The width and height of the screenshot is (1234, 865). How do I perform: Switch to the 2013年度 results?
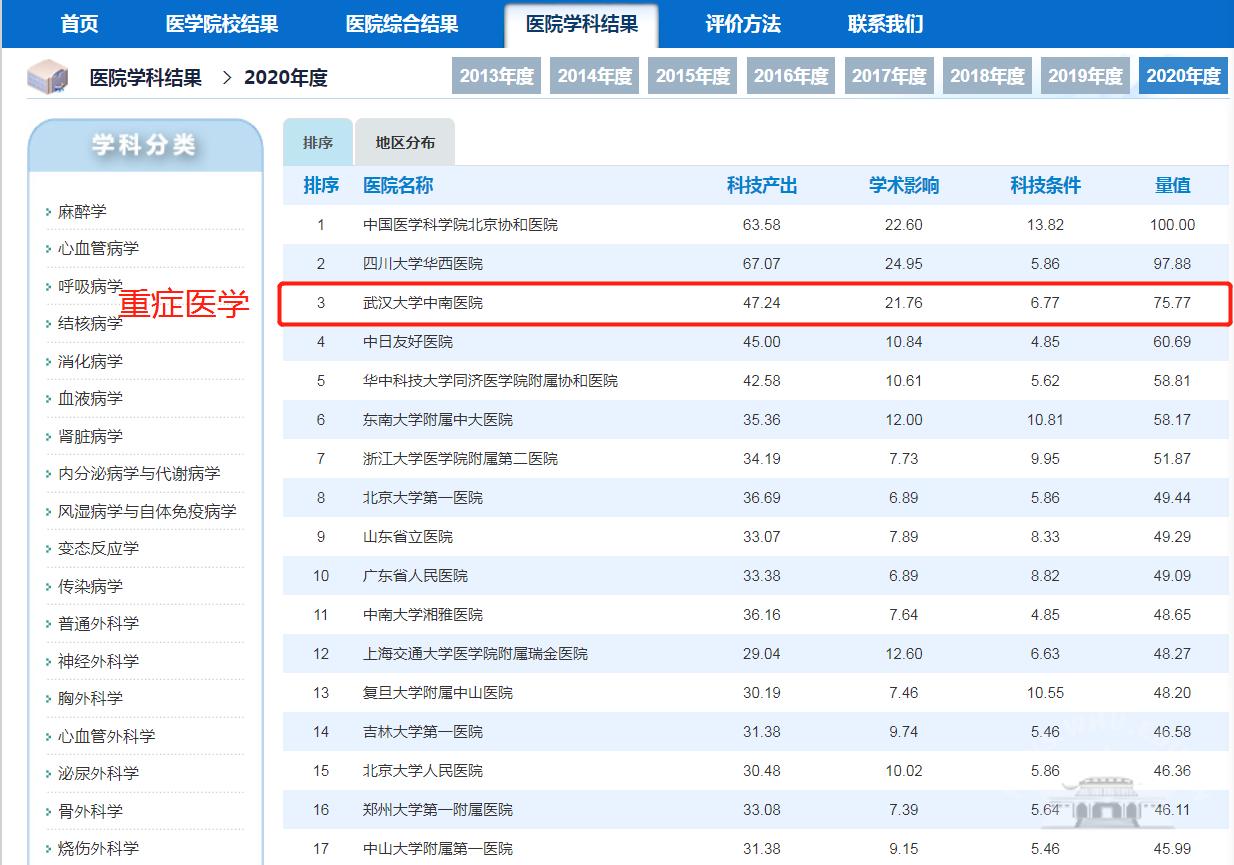click(x=497, y=76)
